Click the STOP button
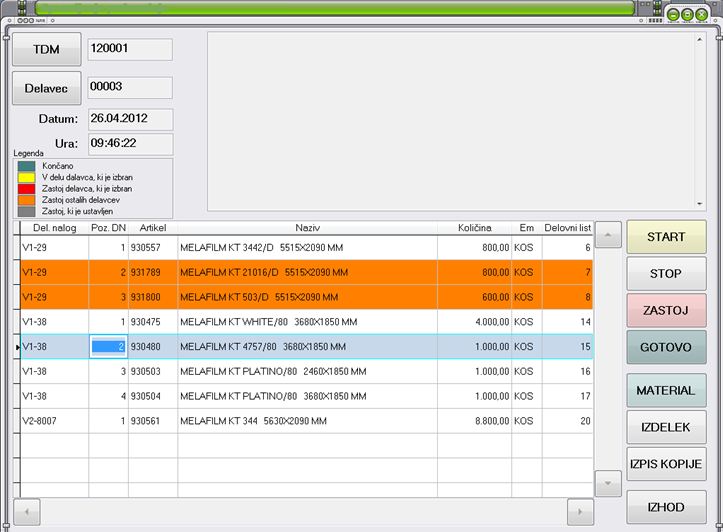Screen dimensions: 723x532 666,274
